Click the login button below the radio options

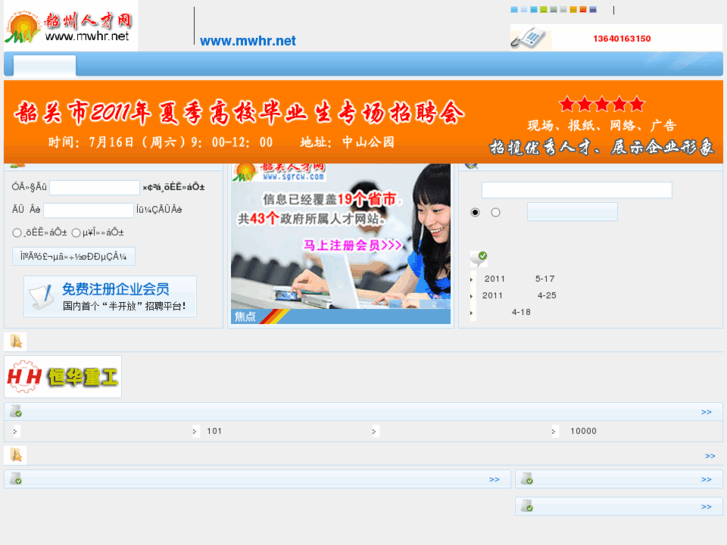(x=74, y=256)
